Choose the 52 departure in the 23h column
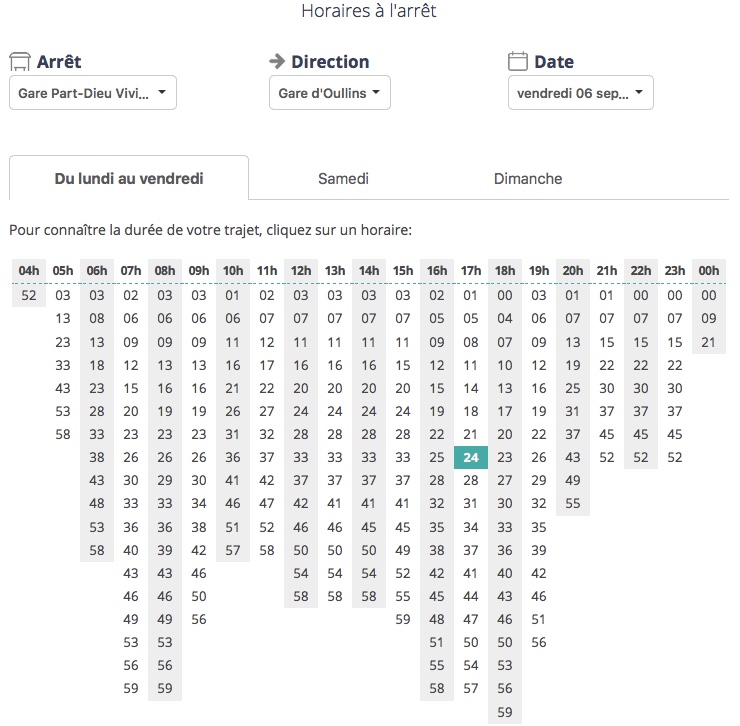This screenshot has width=740, height=726. point(675,457)
